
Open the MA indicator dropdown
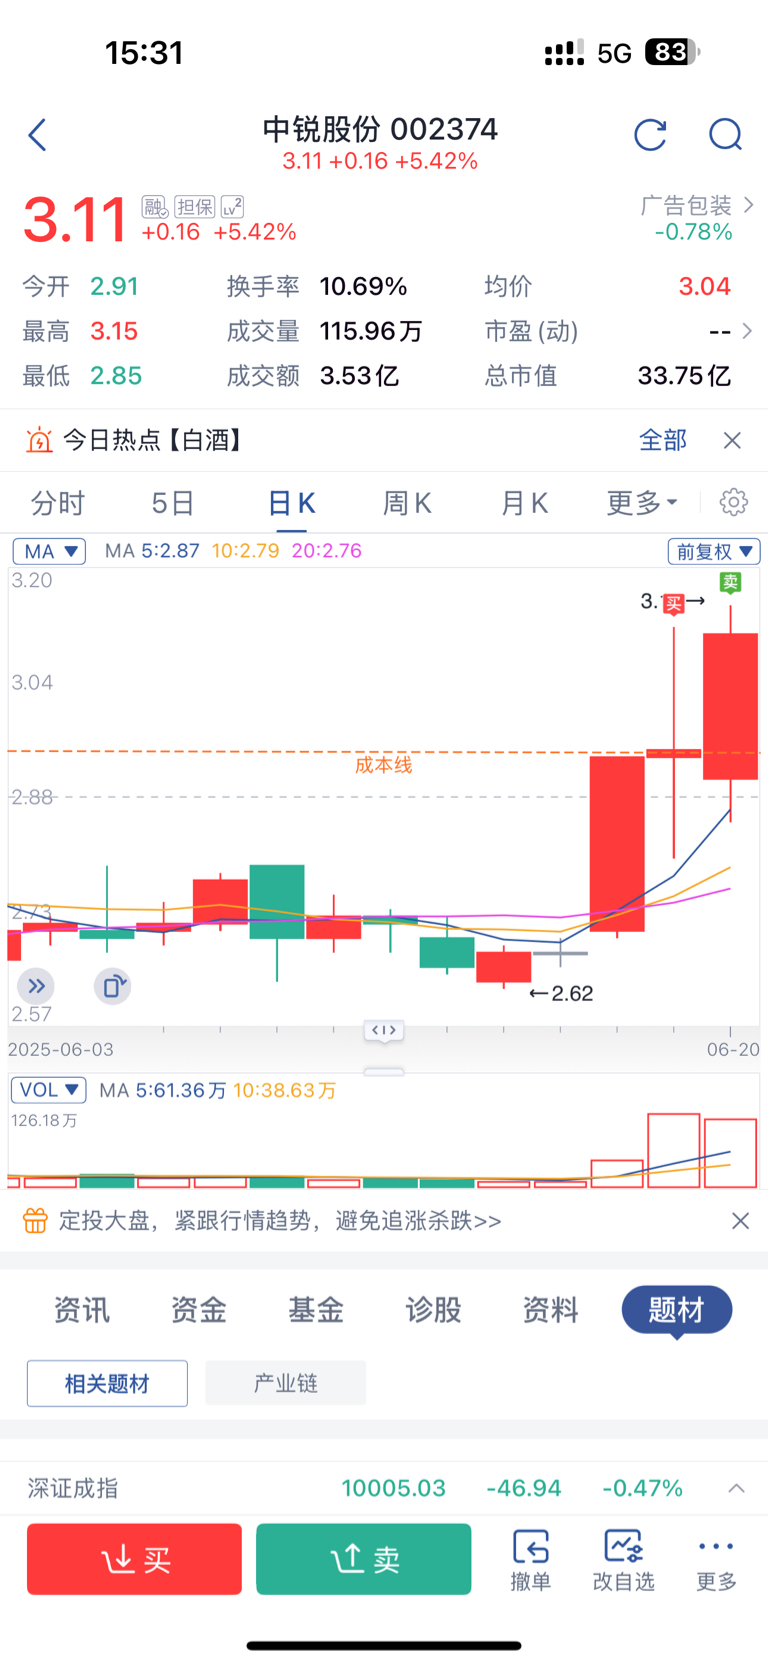(x=49, y=551)
